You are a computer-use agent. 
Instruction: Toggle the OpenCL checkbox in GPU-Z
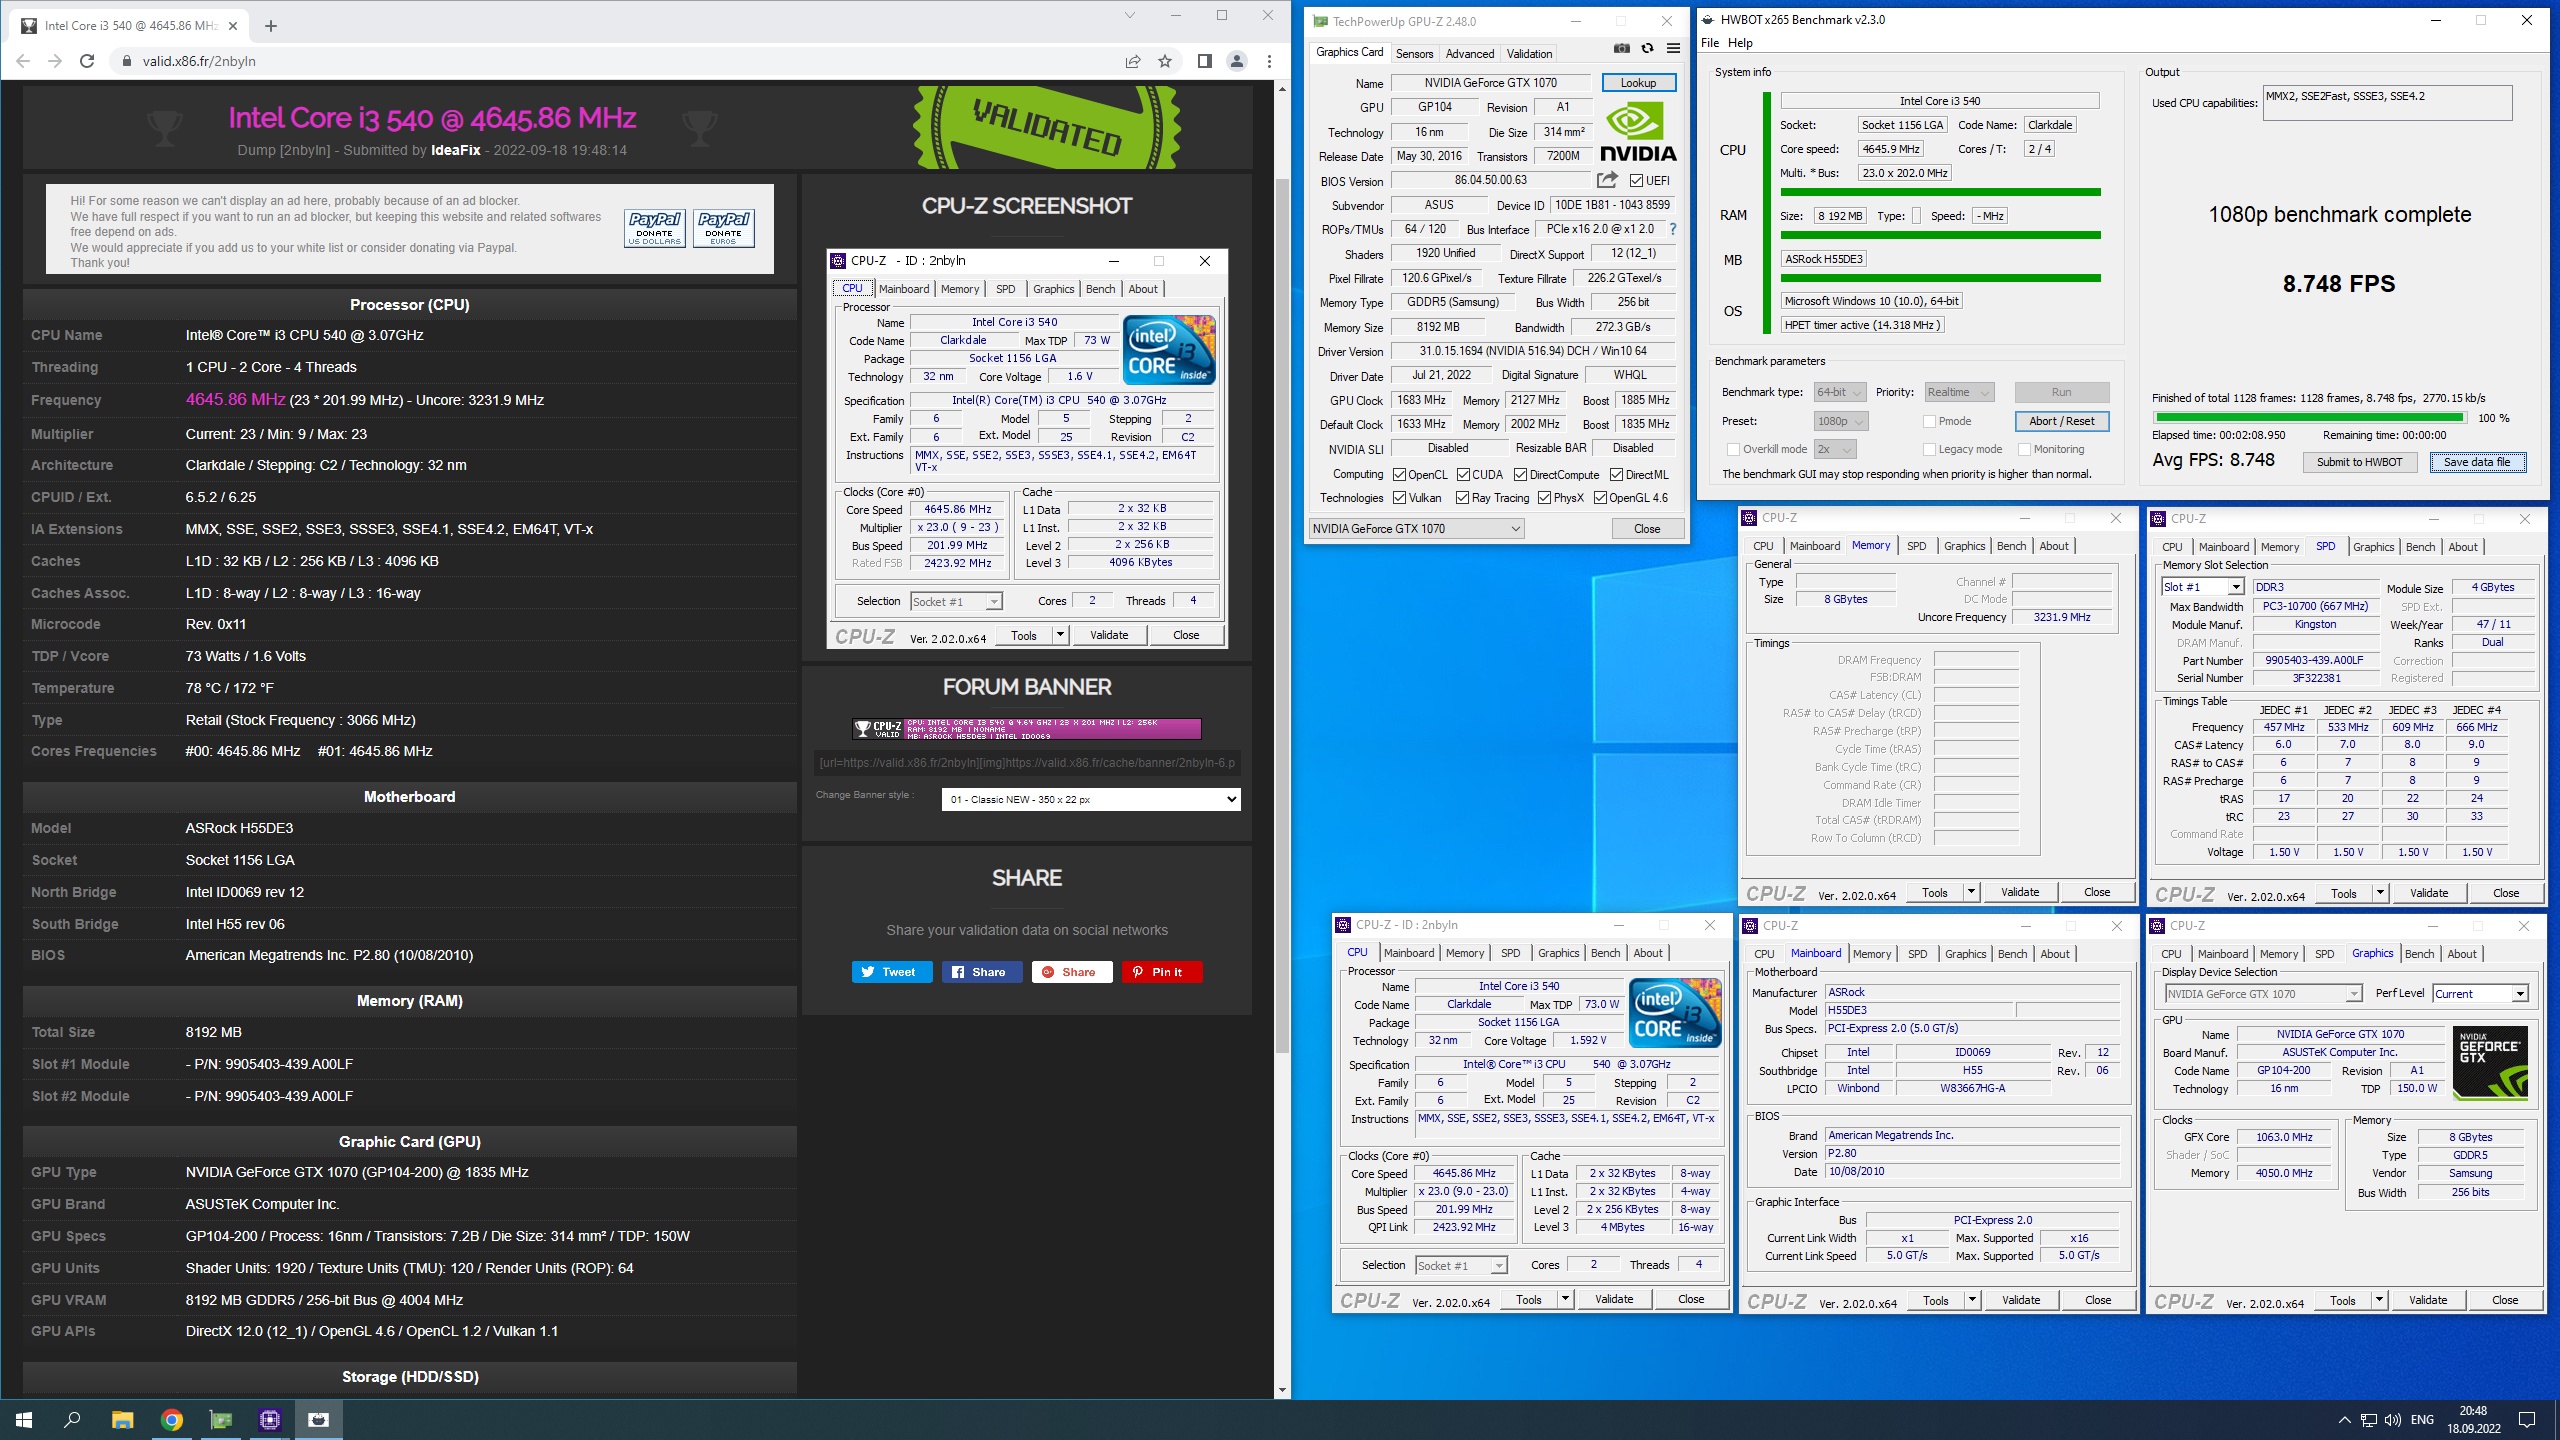point(1399,475)
